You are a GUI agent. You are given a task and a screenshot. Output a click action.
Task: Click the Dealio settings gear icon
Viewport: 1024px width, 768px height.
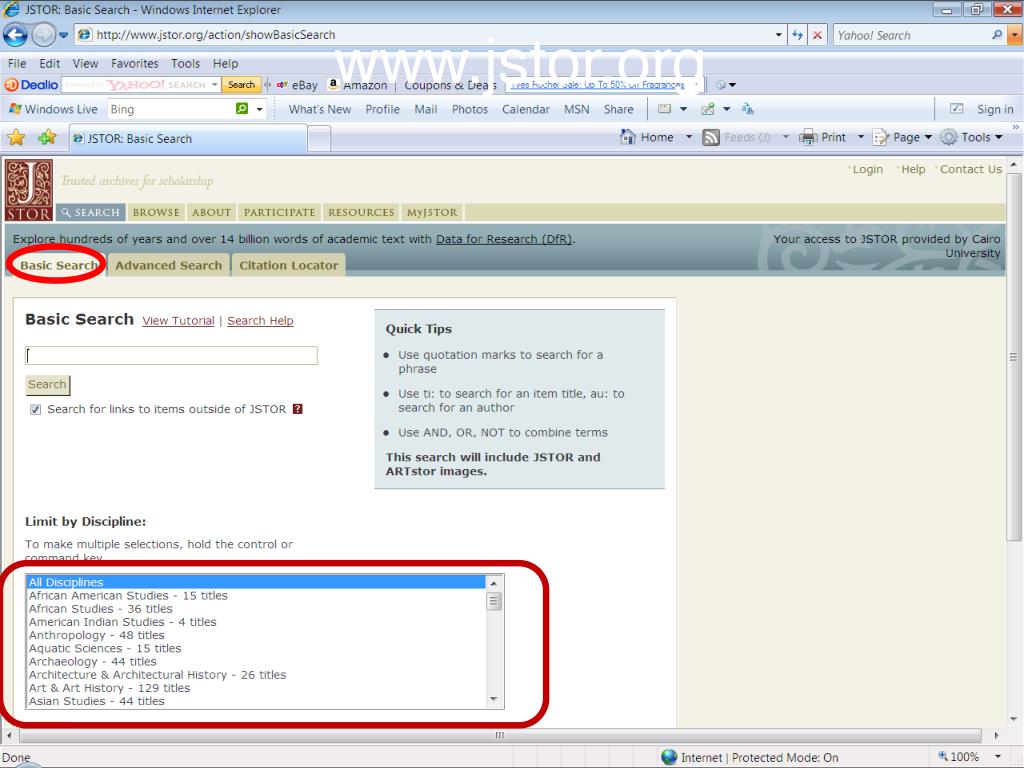tap(721, 85)
